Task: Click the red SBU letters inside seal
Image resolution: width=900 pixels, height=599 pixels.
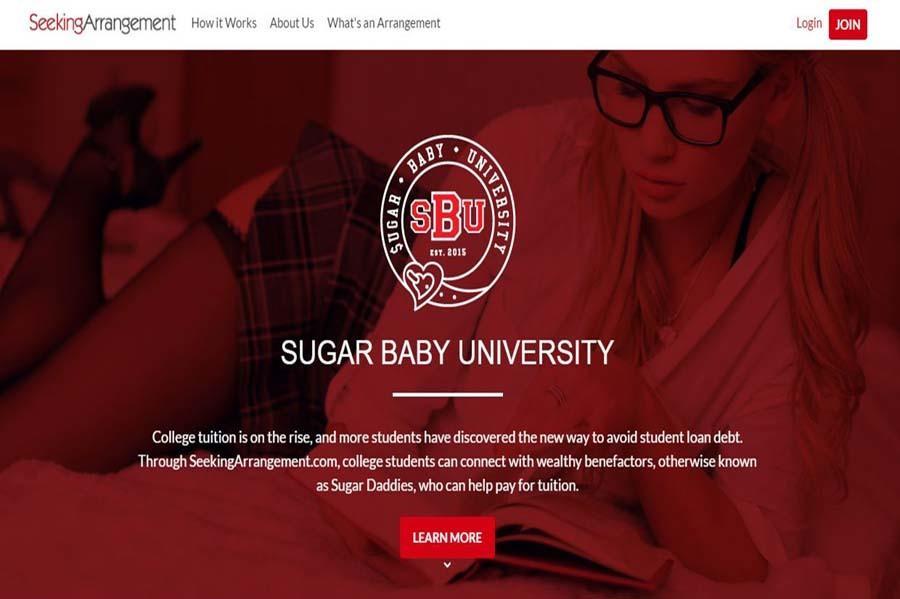Action: pos(448,217)
